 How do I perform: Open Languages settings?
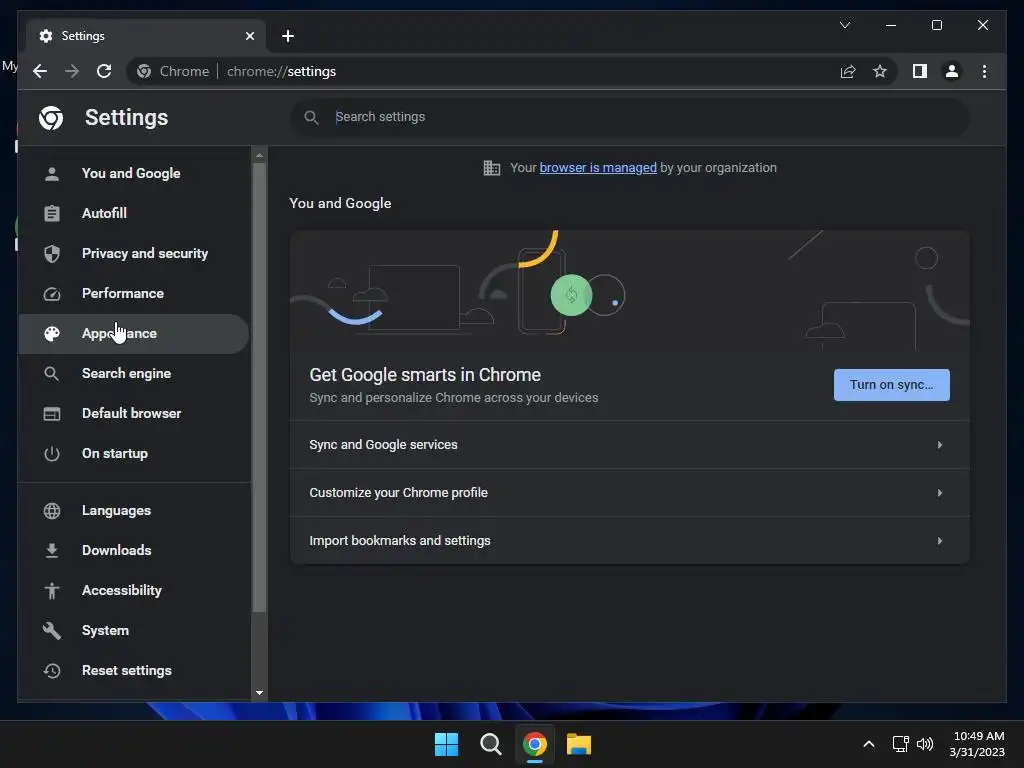click(134, 510)
